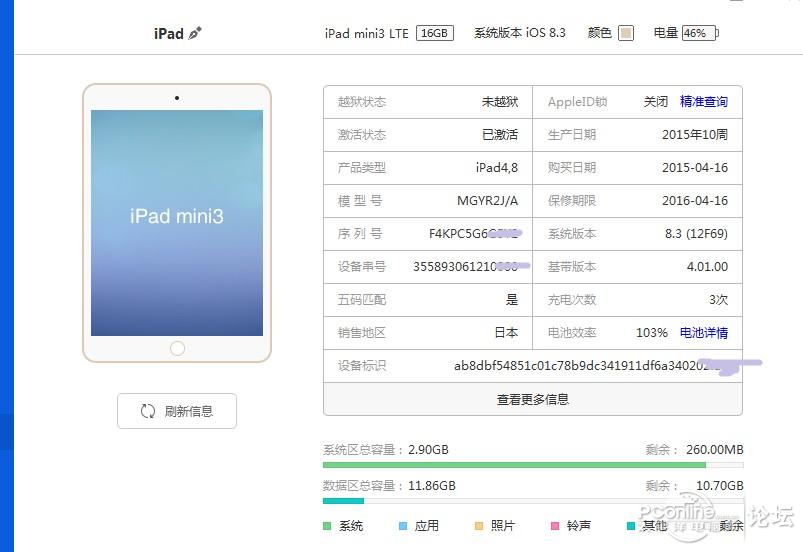Viewport: 803px width, 552px height.
Task: Click the data partition capacity bar
Action: coord(533,501)
